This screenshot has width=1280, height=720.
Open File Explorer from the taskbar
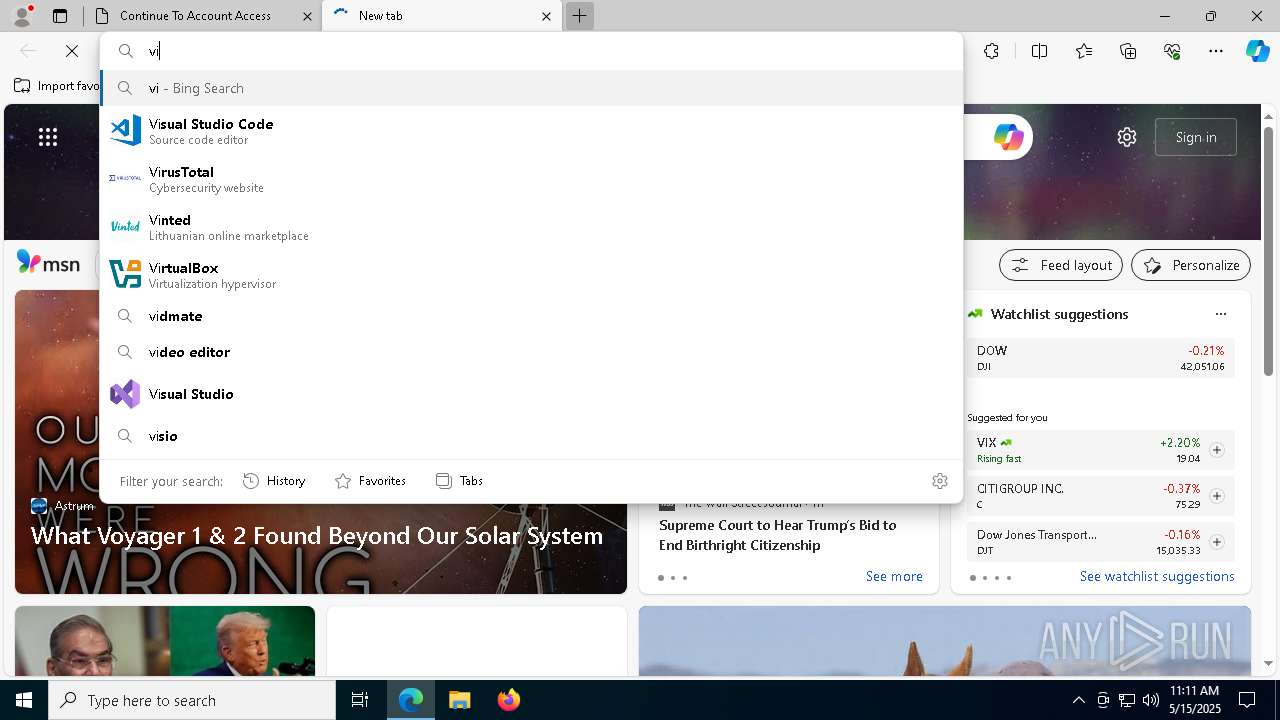coord(459,700)
